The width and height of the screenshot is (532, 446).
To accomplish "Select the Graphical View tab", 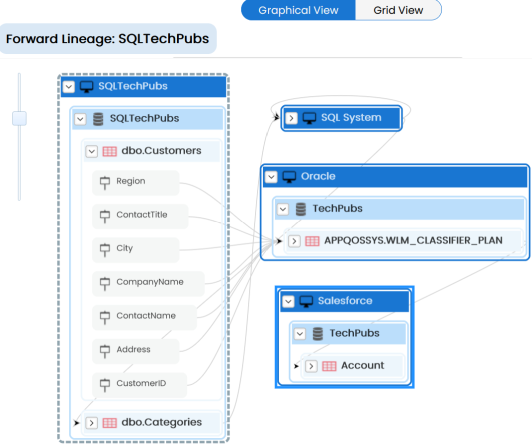I will click(x=298, y=10).
